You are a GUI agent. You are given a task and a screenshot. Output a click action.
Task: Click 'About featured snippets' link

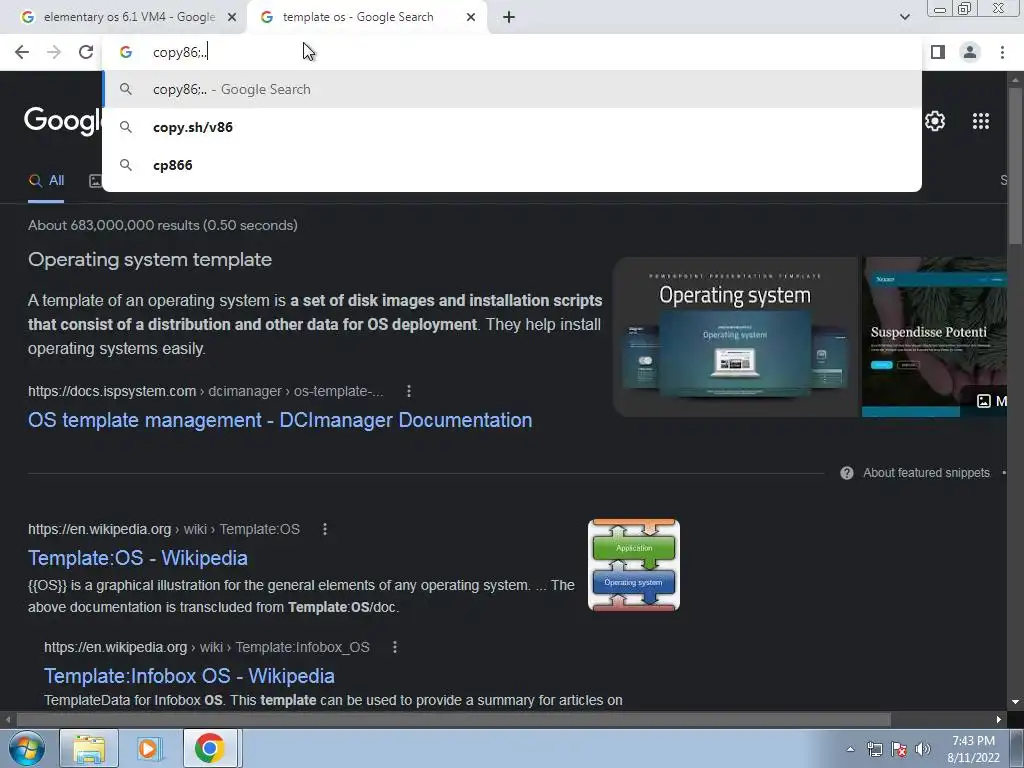pos(926,473)
